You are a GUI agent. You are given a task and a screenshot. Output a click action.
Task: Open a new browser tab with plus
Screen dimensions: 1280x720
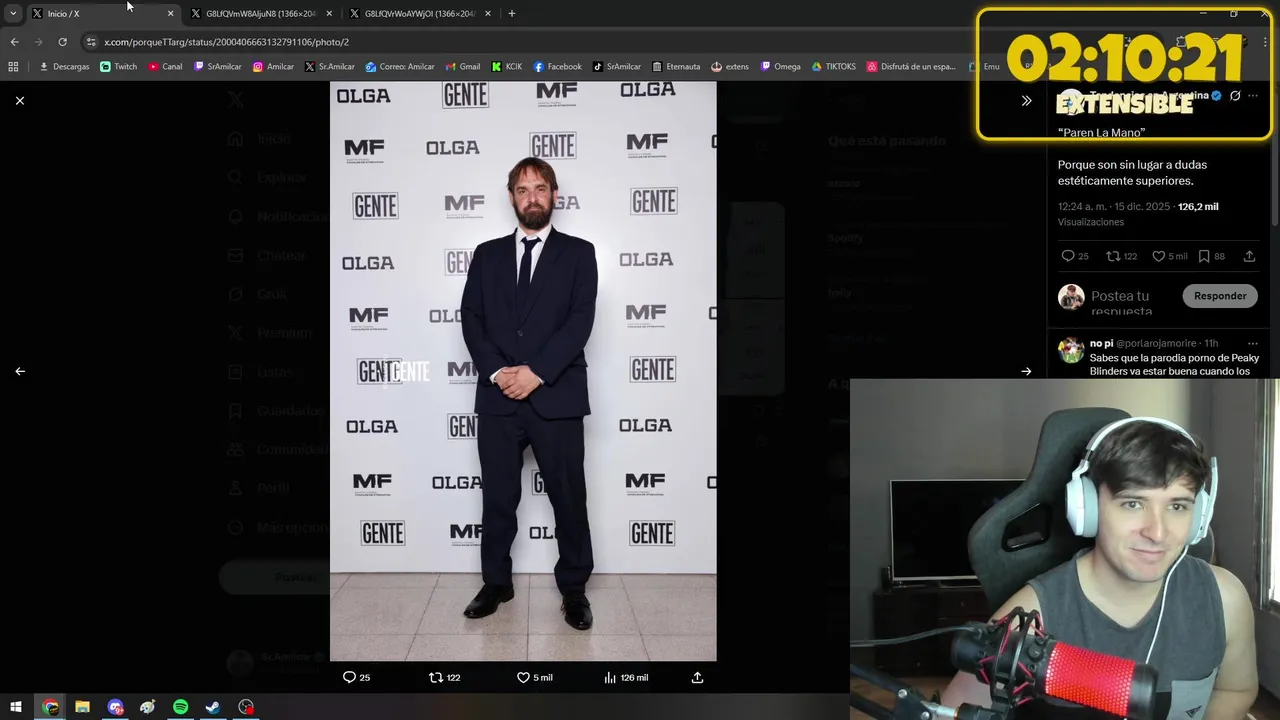511,13
